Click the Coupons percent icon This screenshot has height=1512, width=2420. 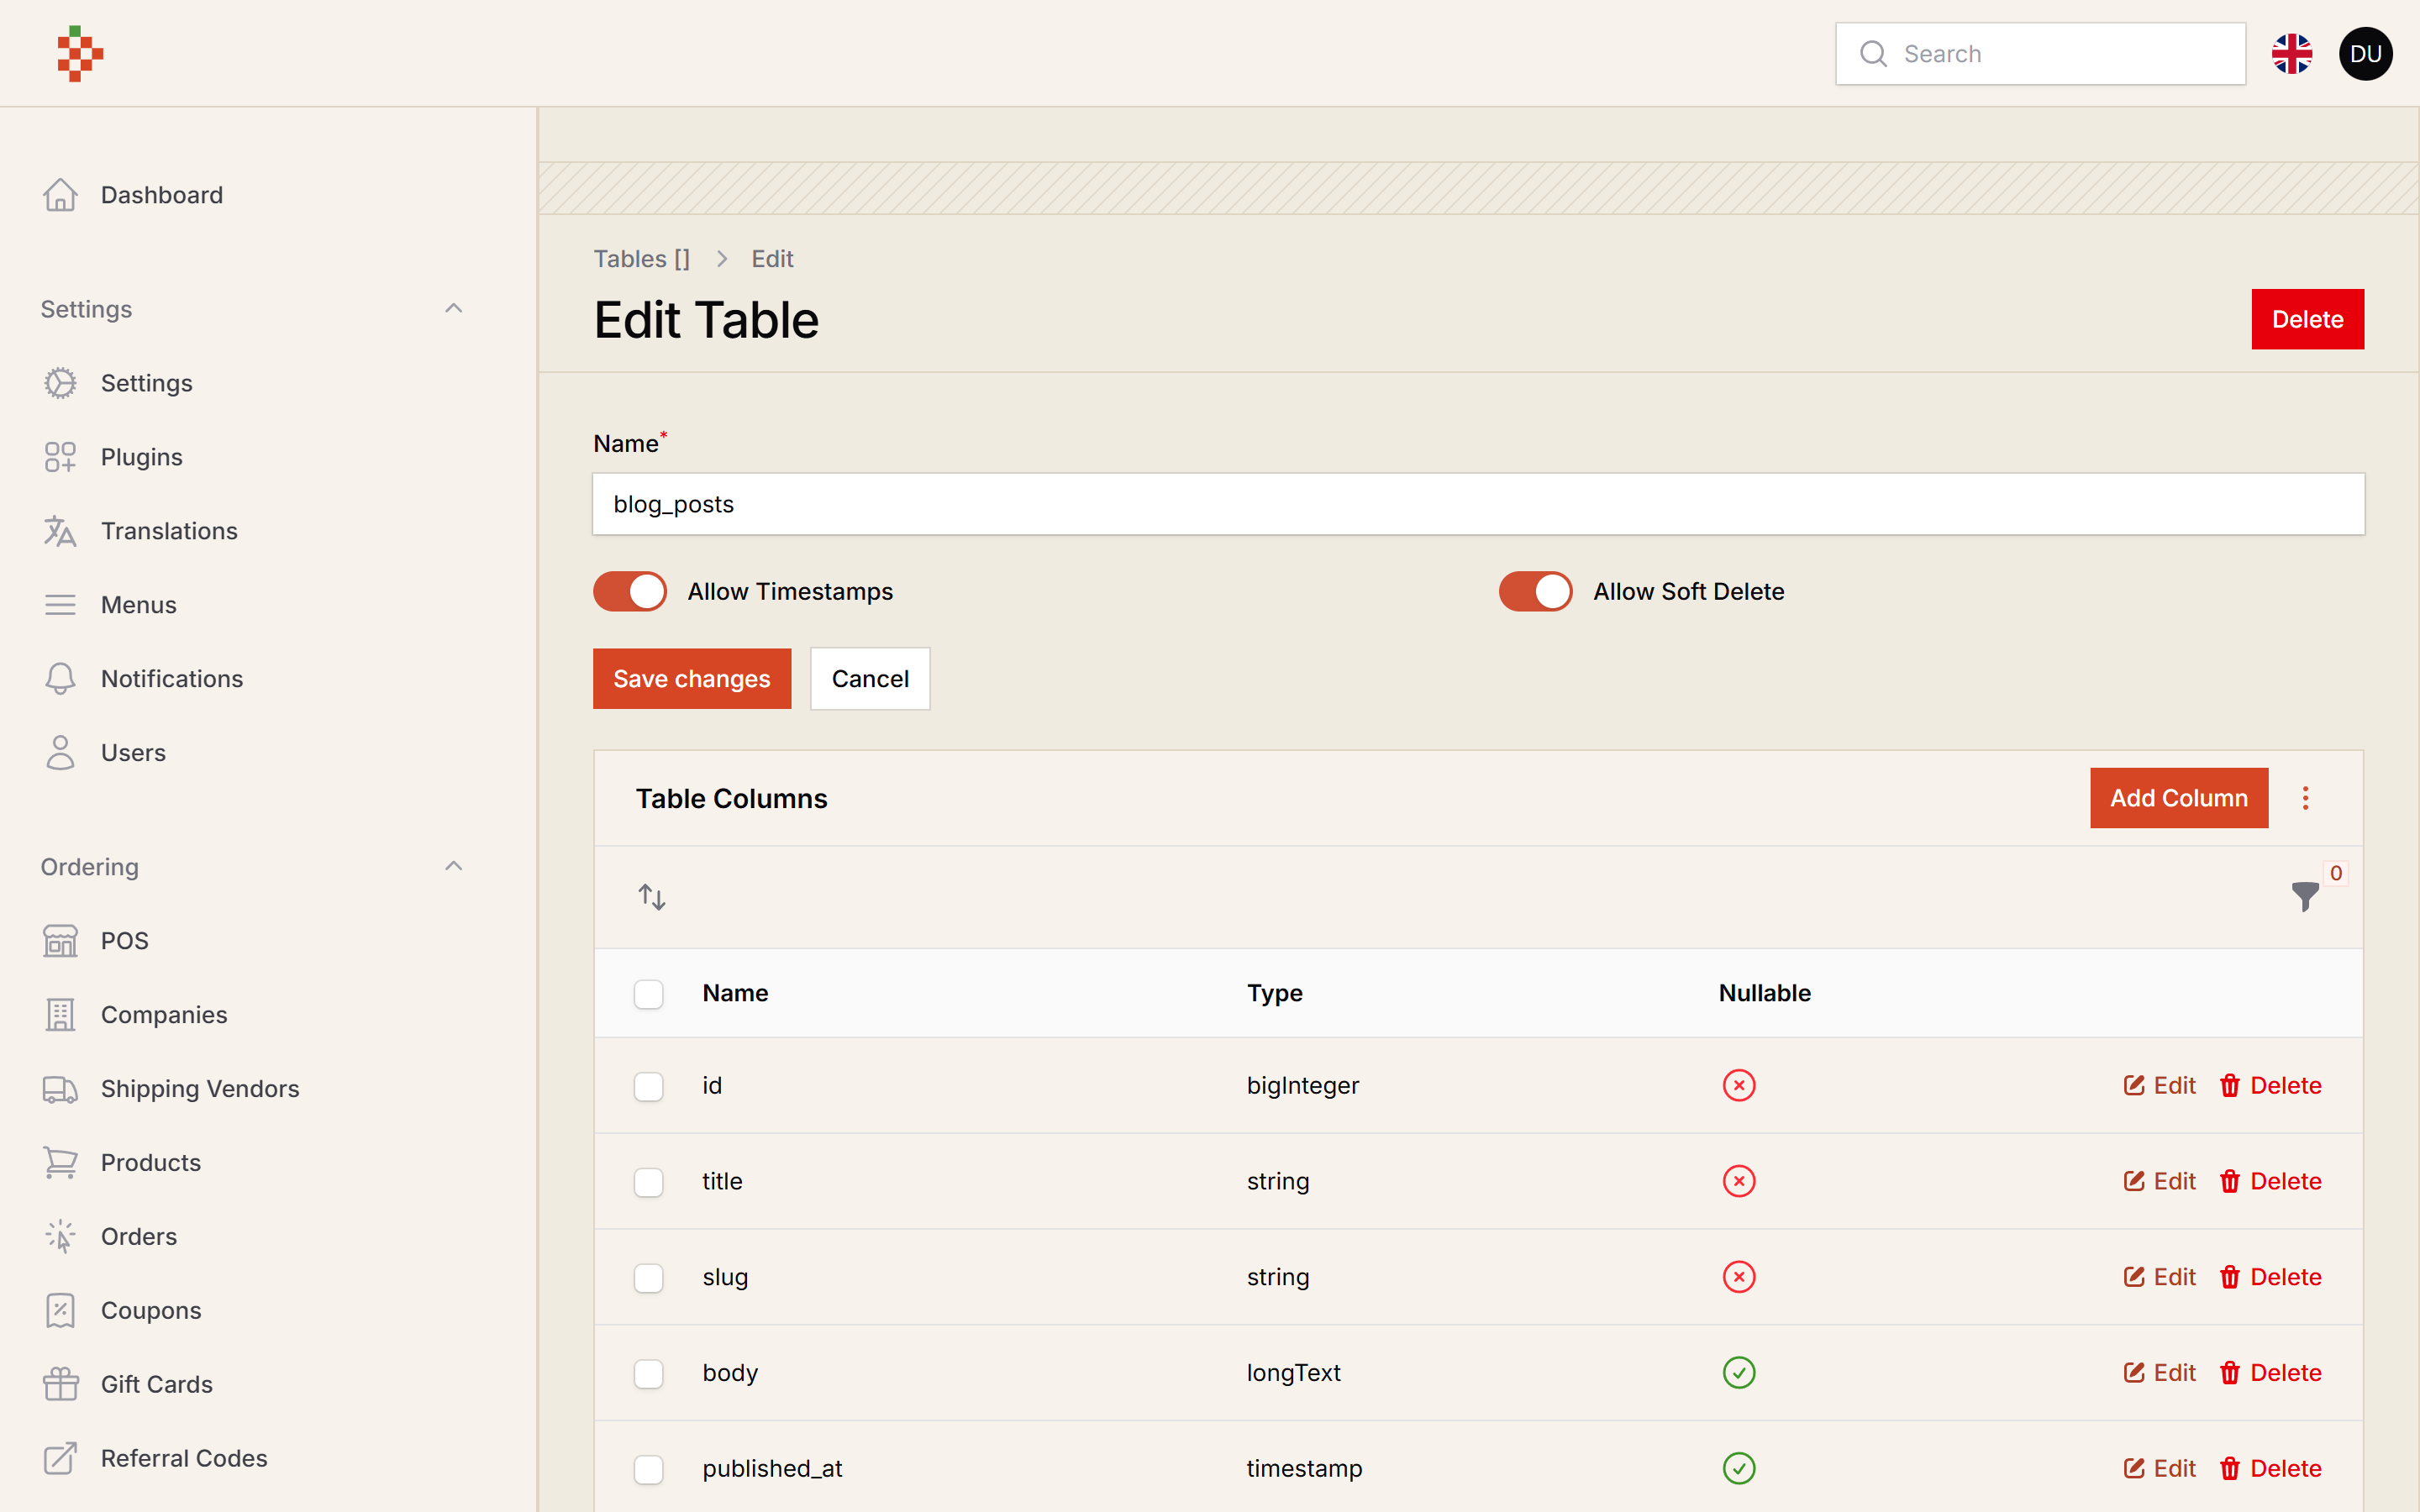tap(60, 1311)
